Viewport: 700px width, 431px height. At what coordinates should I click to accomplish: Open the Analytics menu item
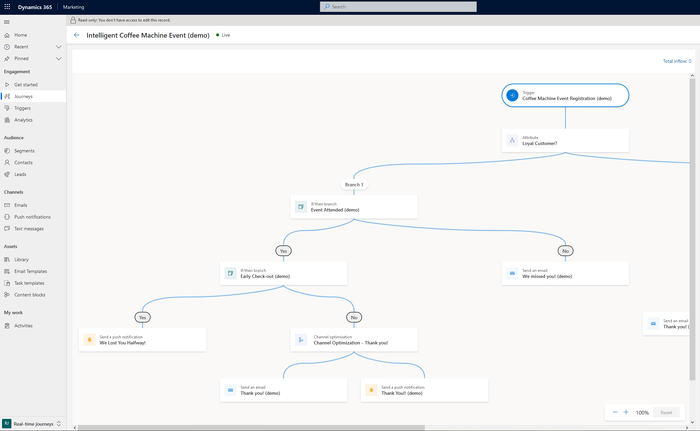tap(33, 120)
